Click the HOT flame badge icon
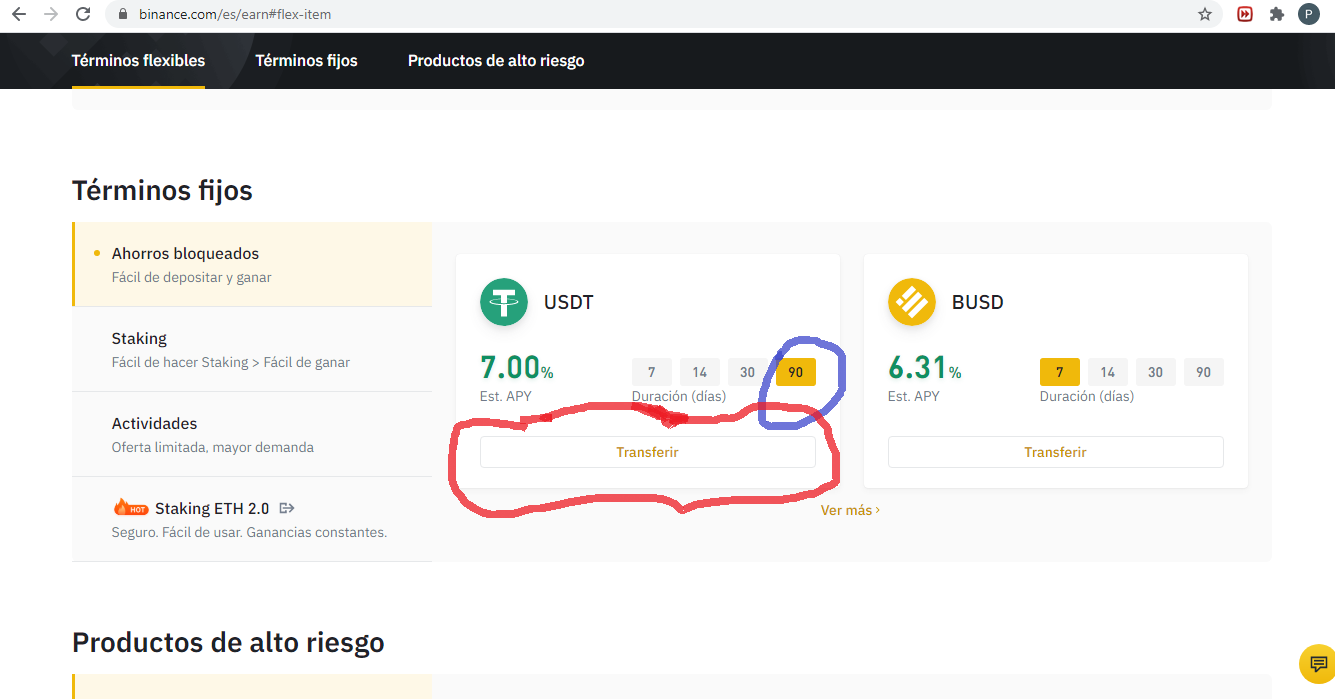The width and height of the screenshot is (1335, 699). [131, 508]
